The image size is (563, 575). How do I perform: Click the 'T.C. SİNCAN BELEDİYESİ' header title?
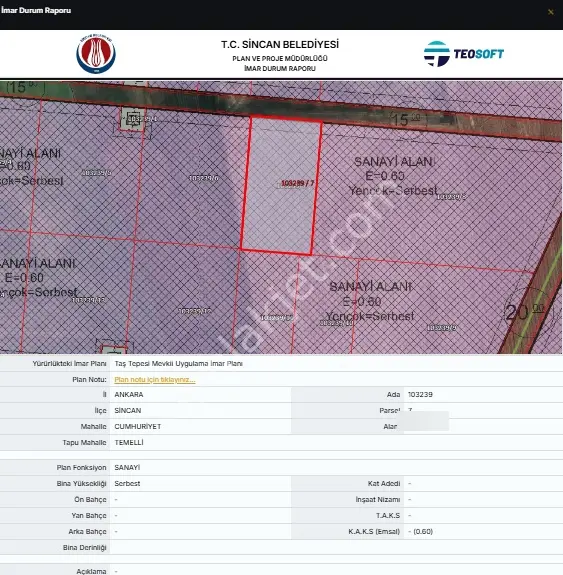pyautogui.click(x=280, y=44)
